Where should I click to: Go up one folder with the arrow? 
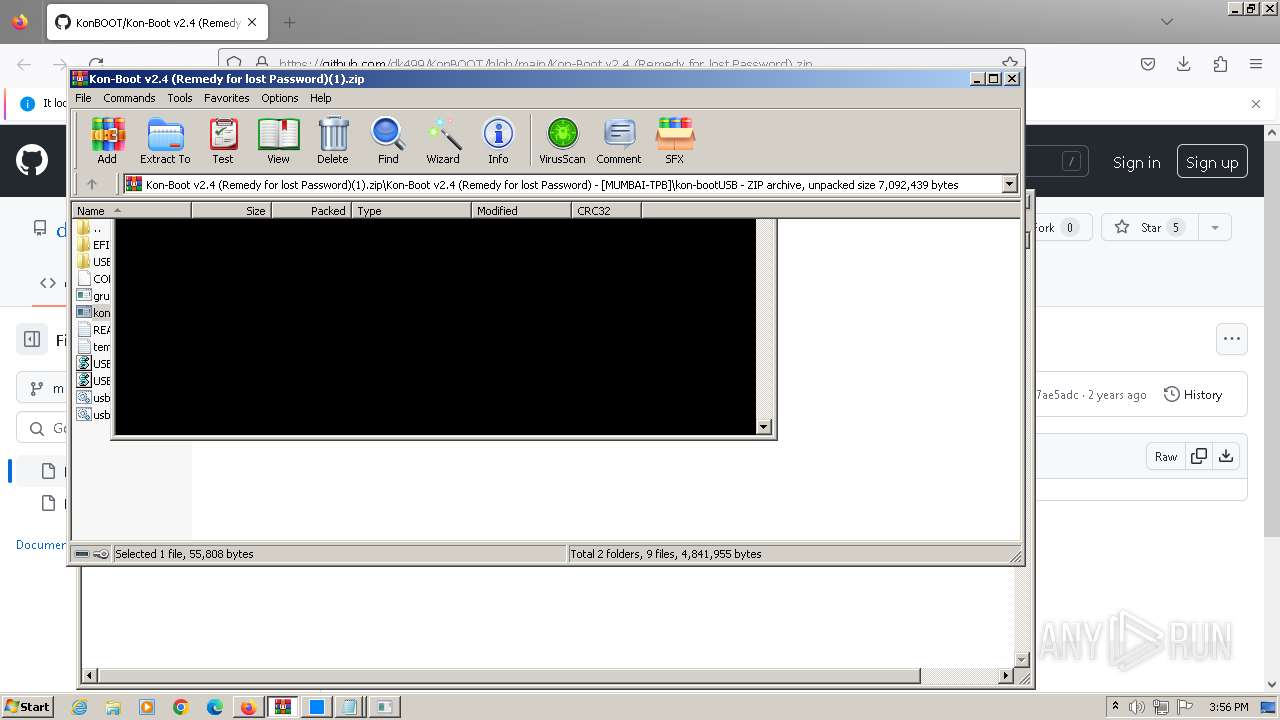(92, 184)
